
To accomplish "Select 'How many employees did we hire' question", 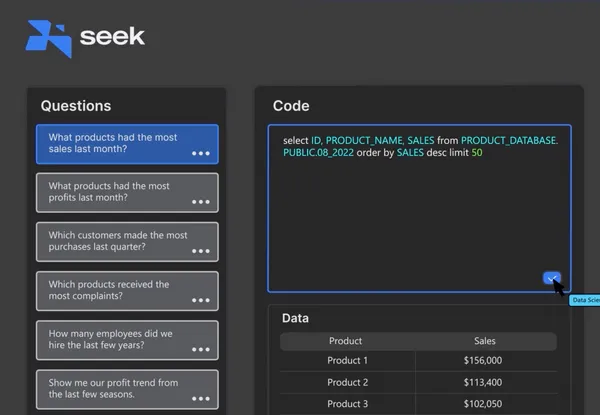I will 127,340.
